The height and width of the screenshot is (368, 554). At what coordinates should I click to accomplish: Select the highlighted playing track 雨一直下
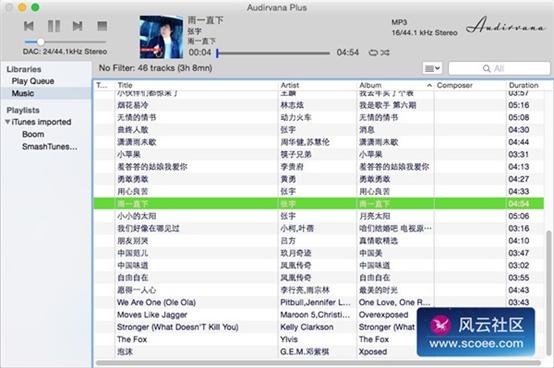pyautogui.click(x=318, y=204)
